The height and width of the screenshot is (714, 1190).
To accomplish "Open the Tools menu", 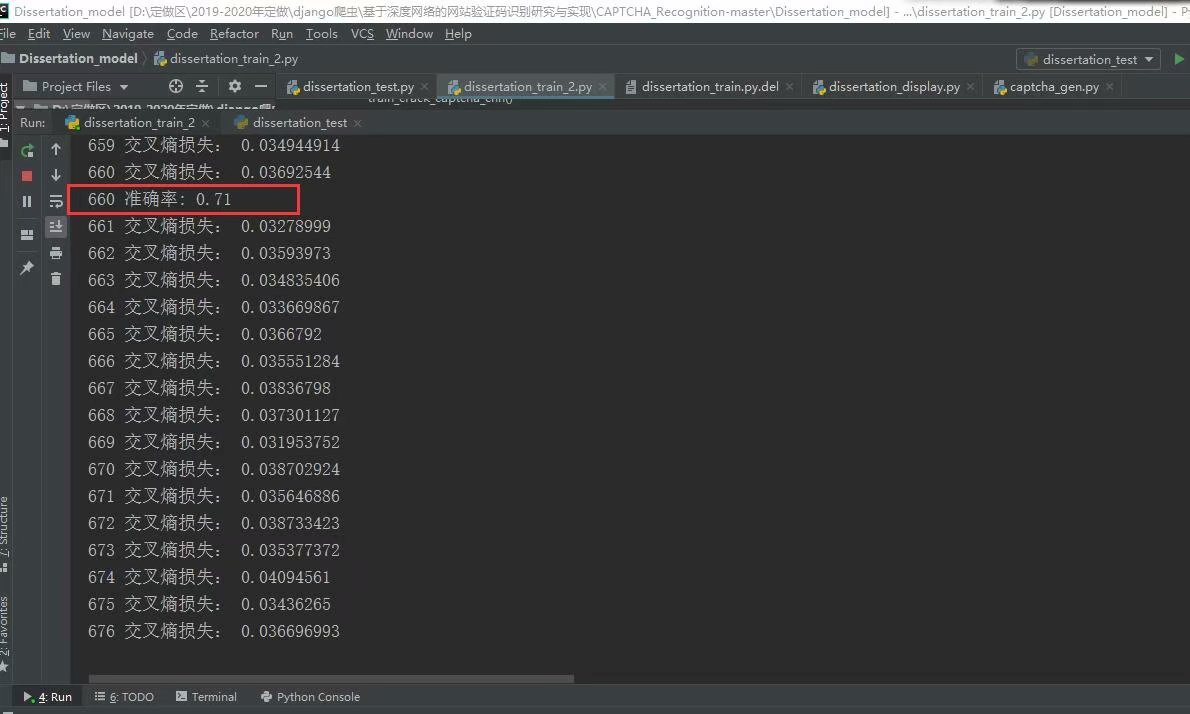I will tap(322, 34).
